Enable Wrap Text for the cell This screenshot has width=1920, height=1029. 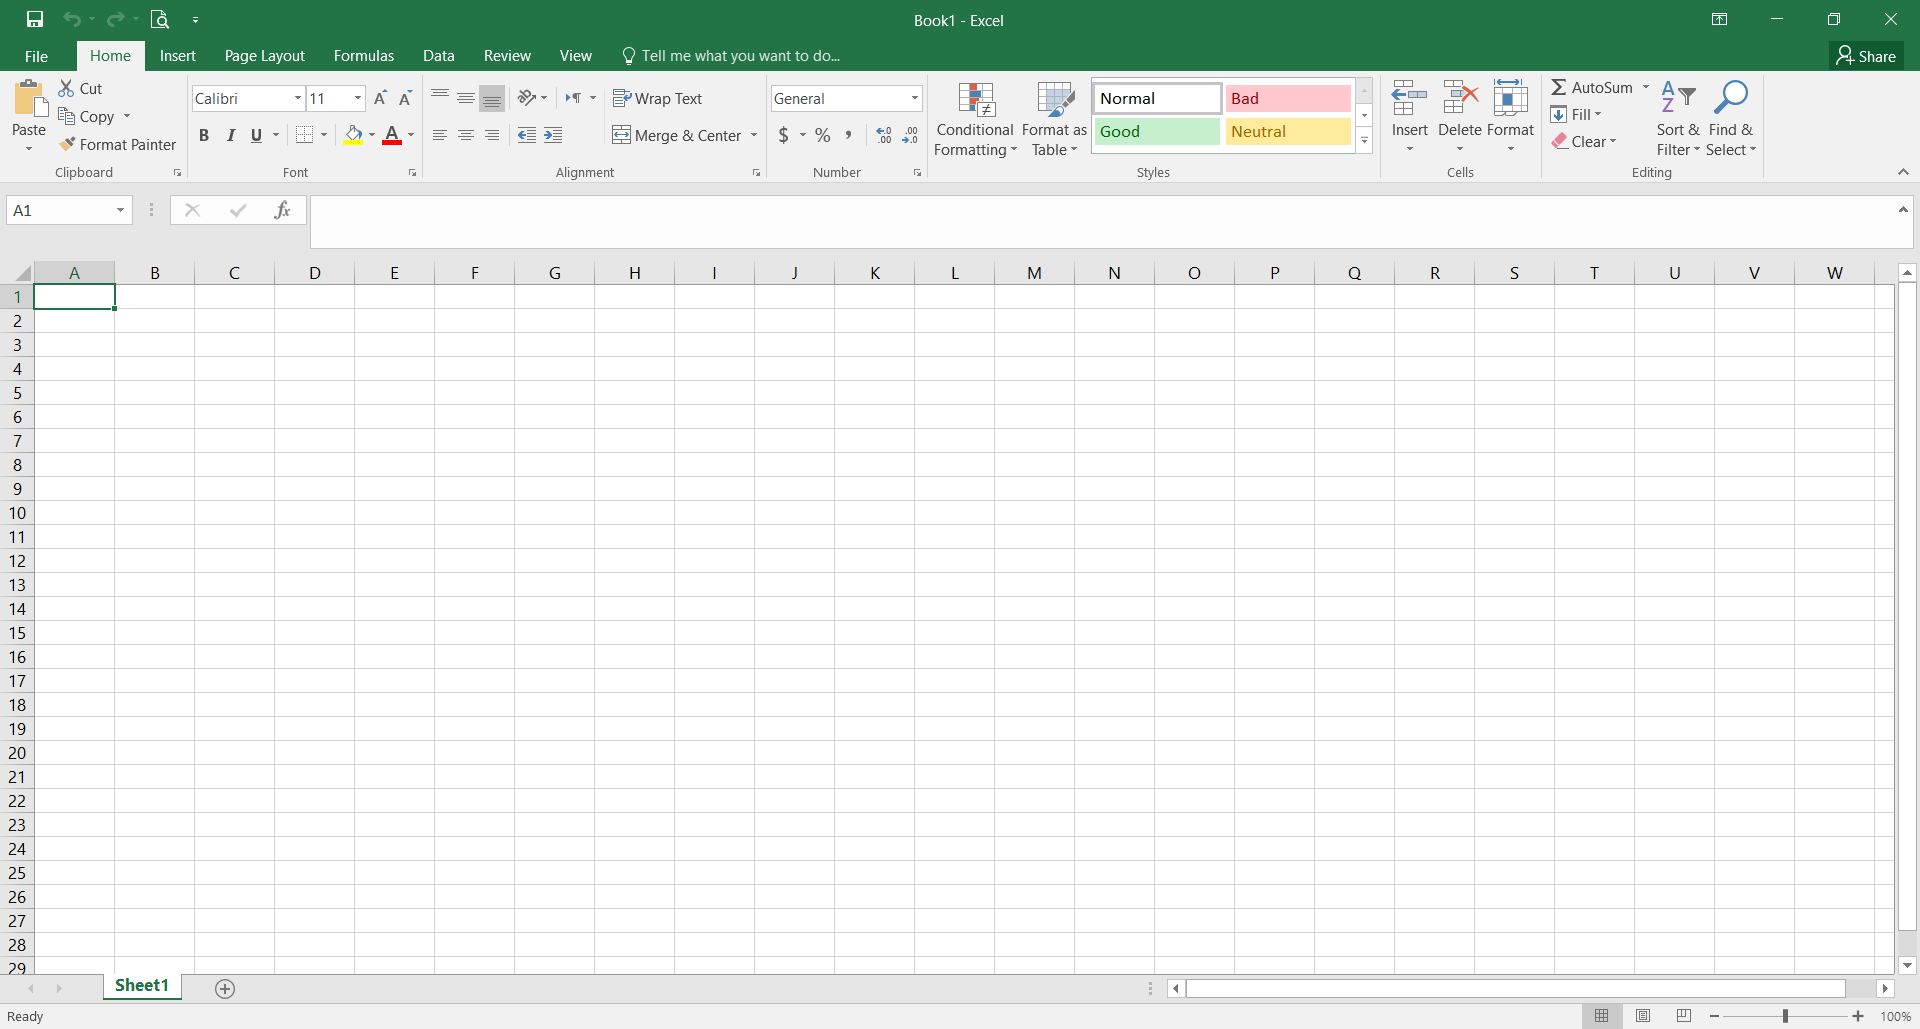click(x=657, y=98)
